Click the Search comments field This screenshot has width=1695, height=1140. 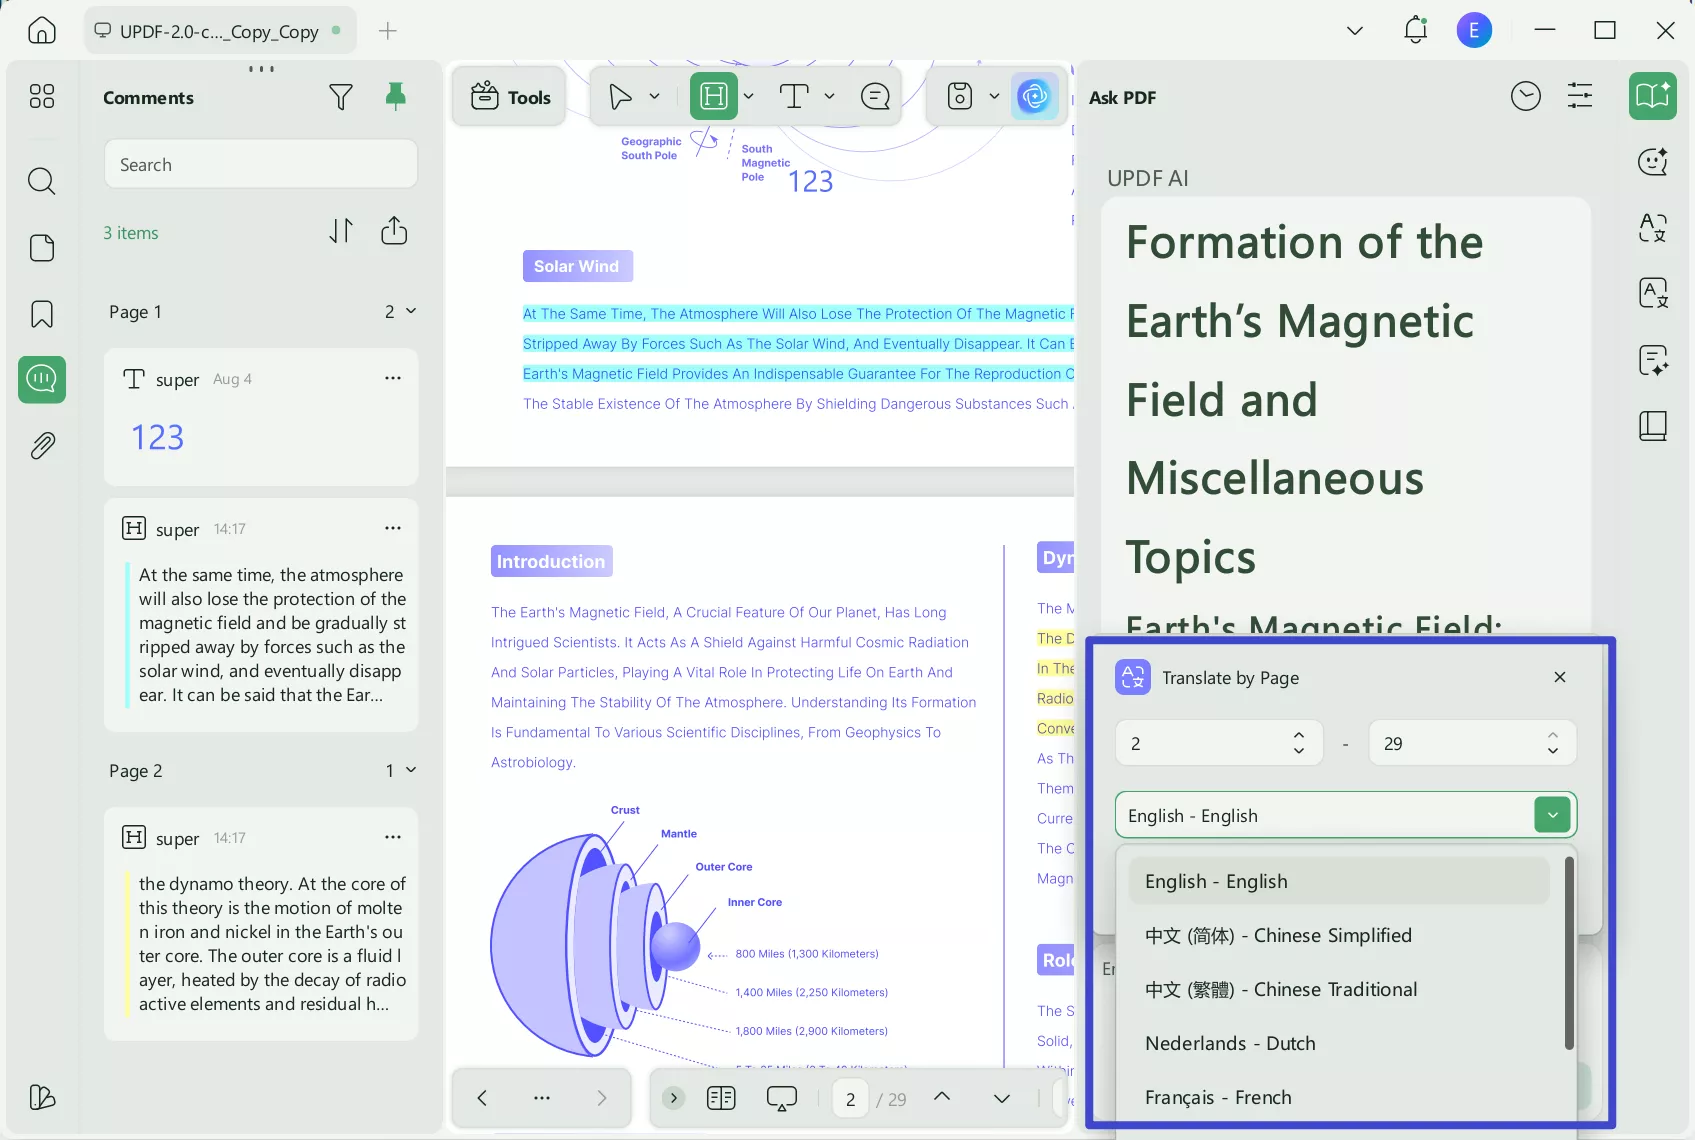[261, 164]
